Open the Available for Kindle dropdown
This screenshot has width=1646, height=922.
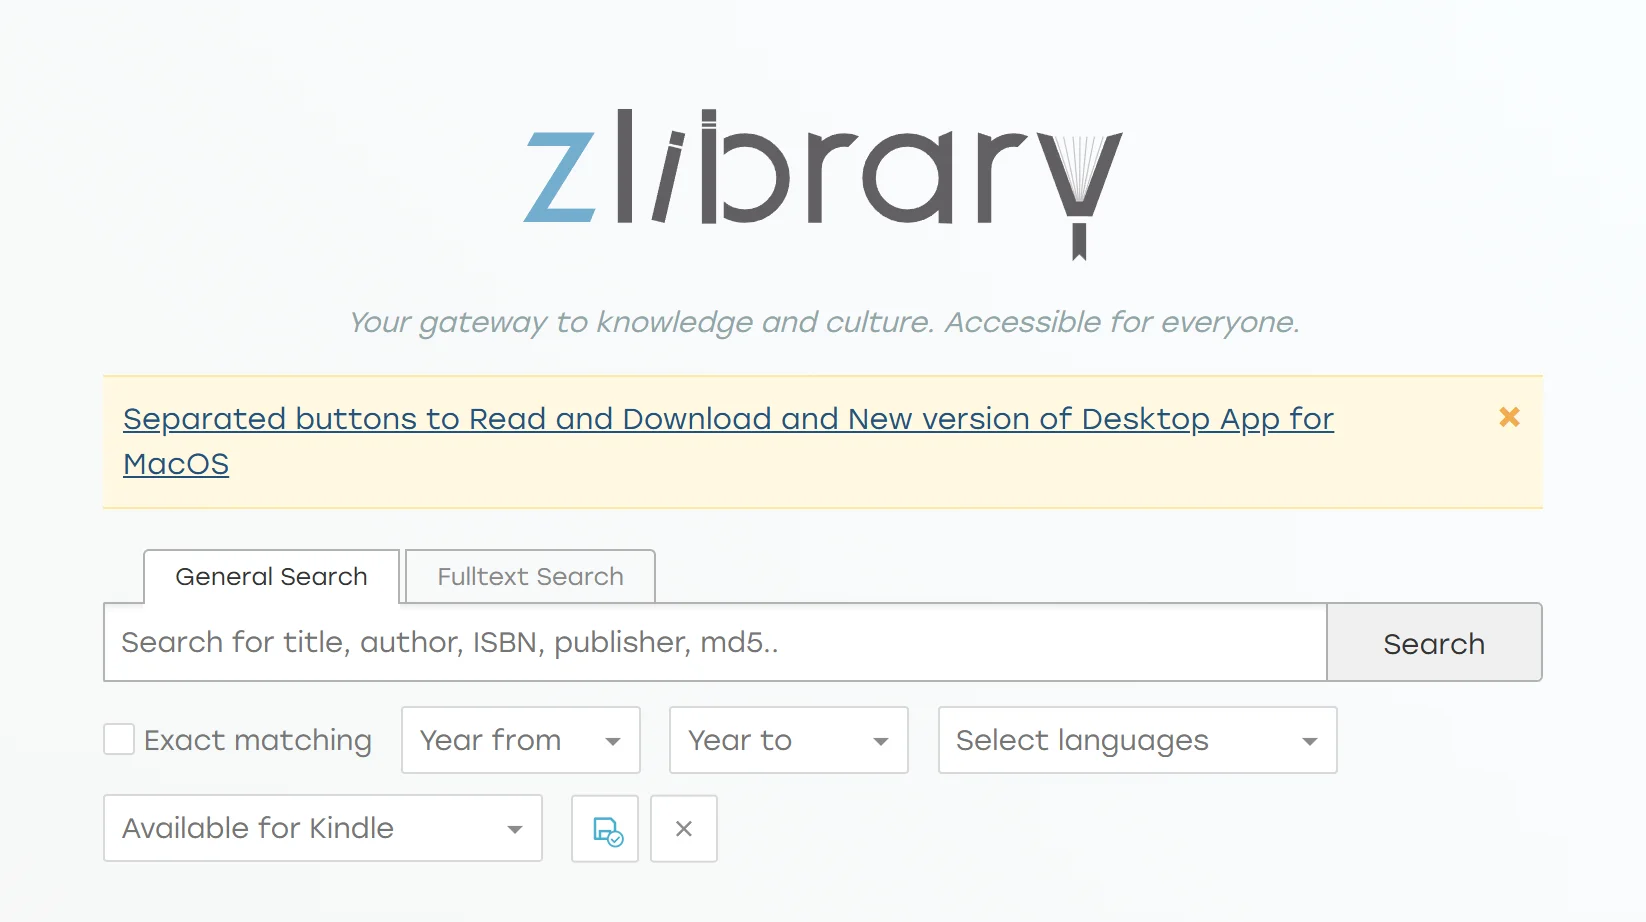pyautogui.click(x=323, y=828)
